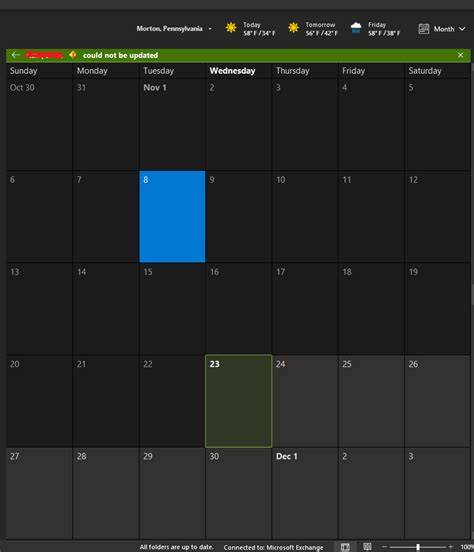The height and width of the screenshot is (552, 474).
Task: Click 'All folders are up to date.' status
Action: 177,547
